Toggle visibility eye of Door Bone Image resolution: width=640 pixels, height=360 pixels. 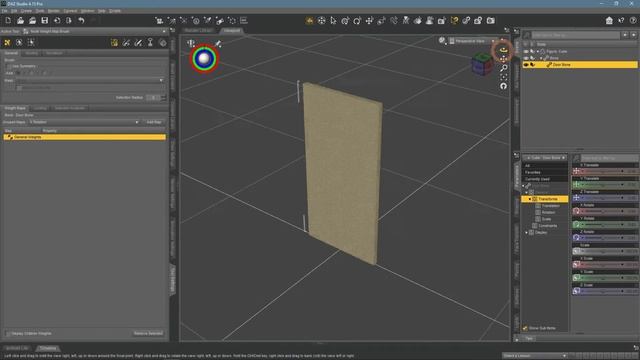pyautogui.click(x=526, y=64)
